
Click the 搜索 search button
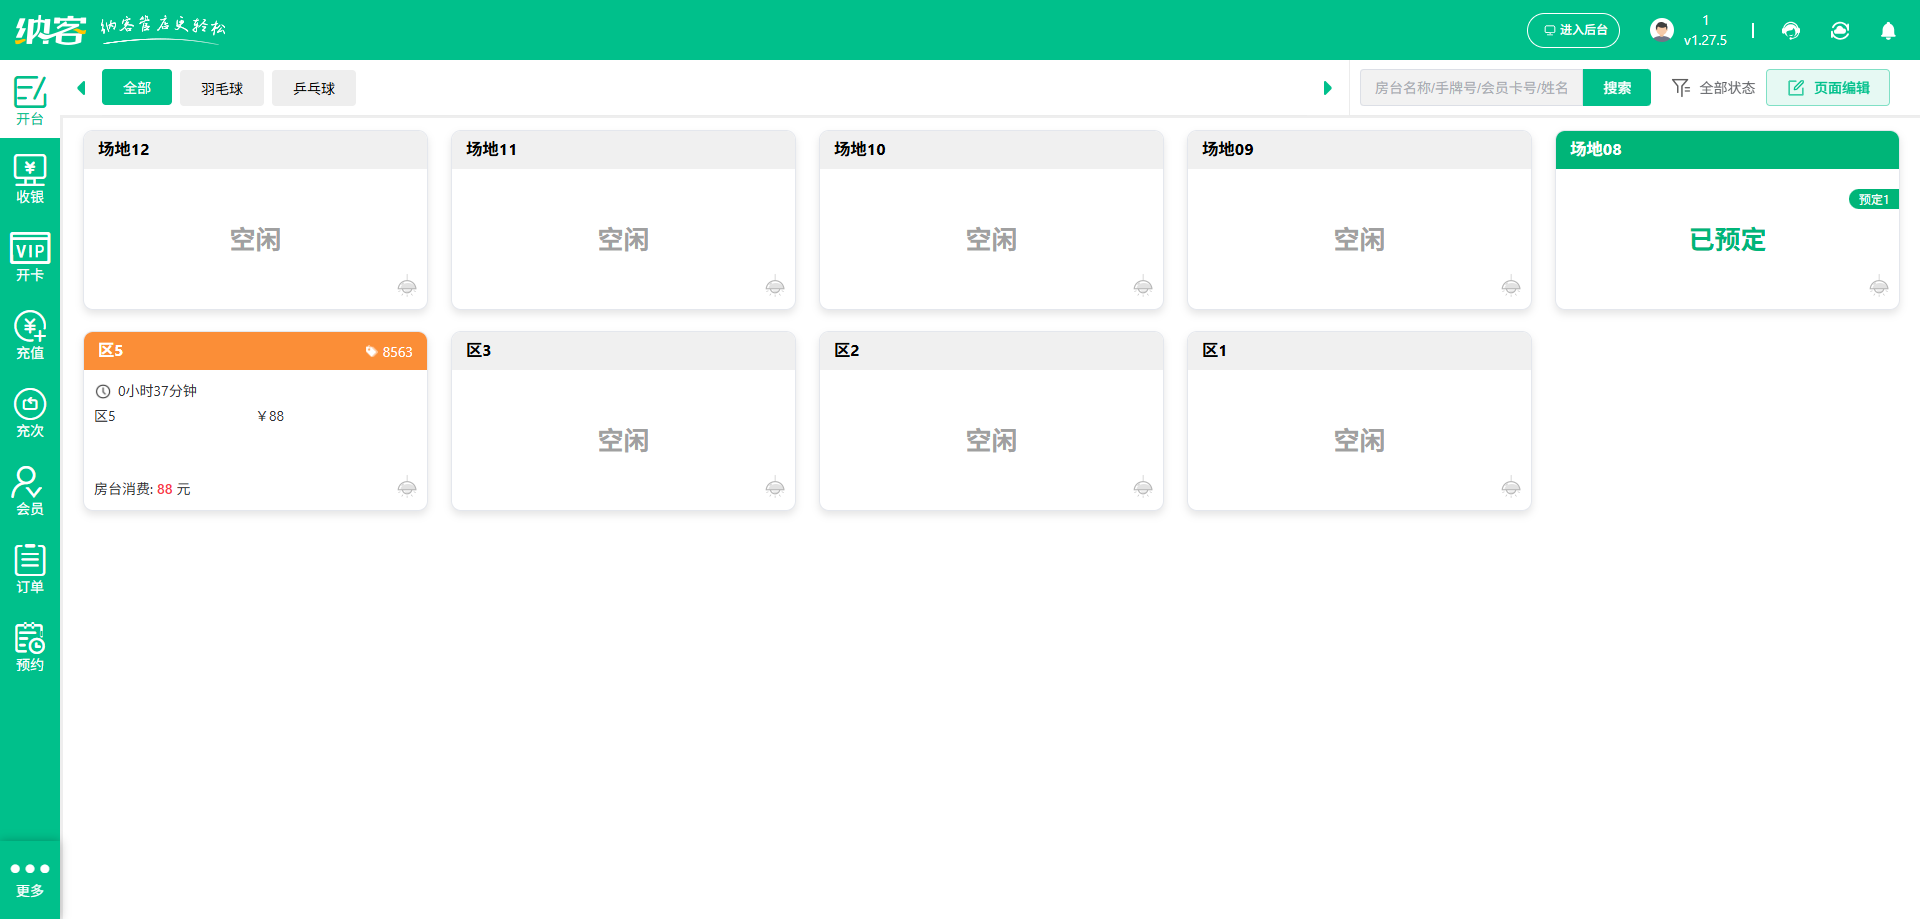click(1617, 88)
